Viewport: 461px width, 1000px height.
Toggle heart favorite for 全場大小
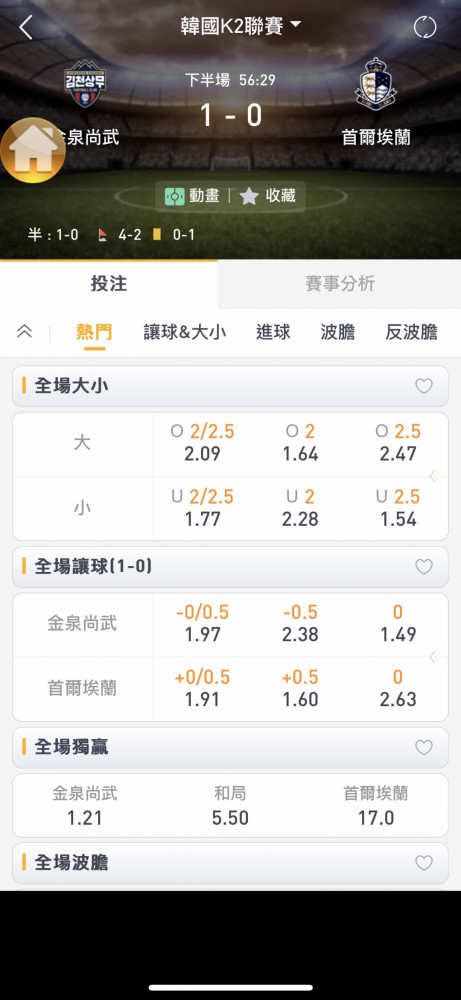coord(424,386)
